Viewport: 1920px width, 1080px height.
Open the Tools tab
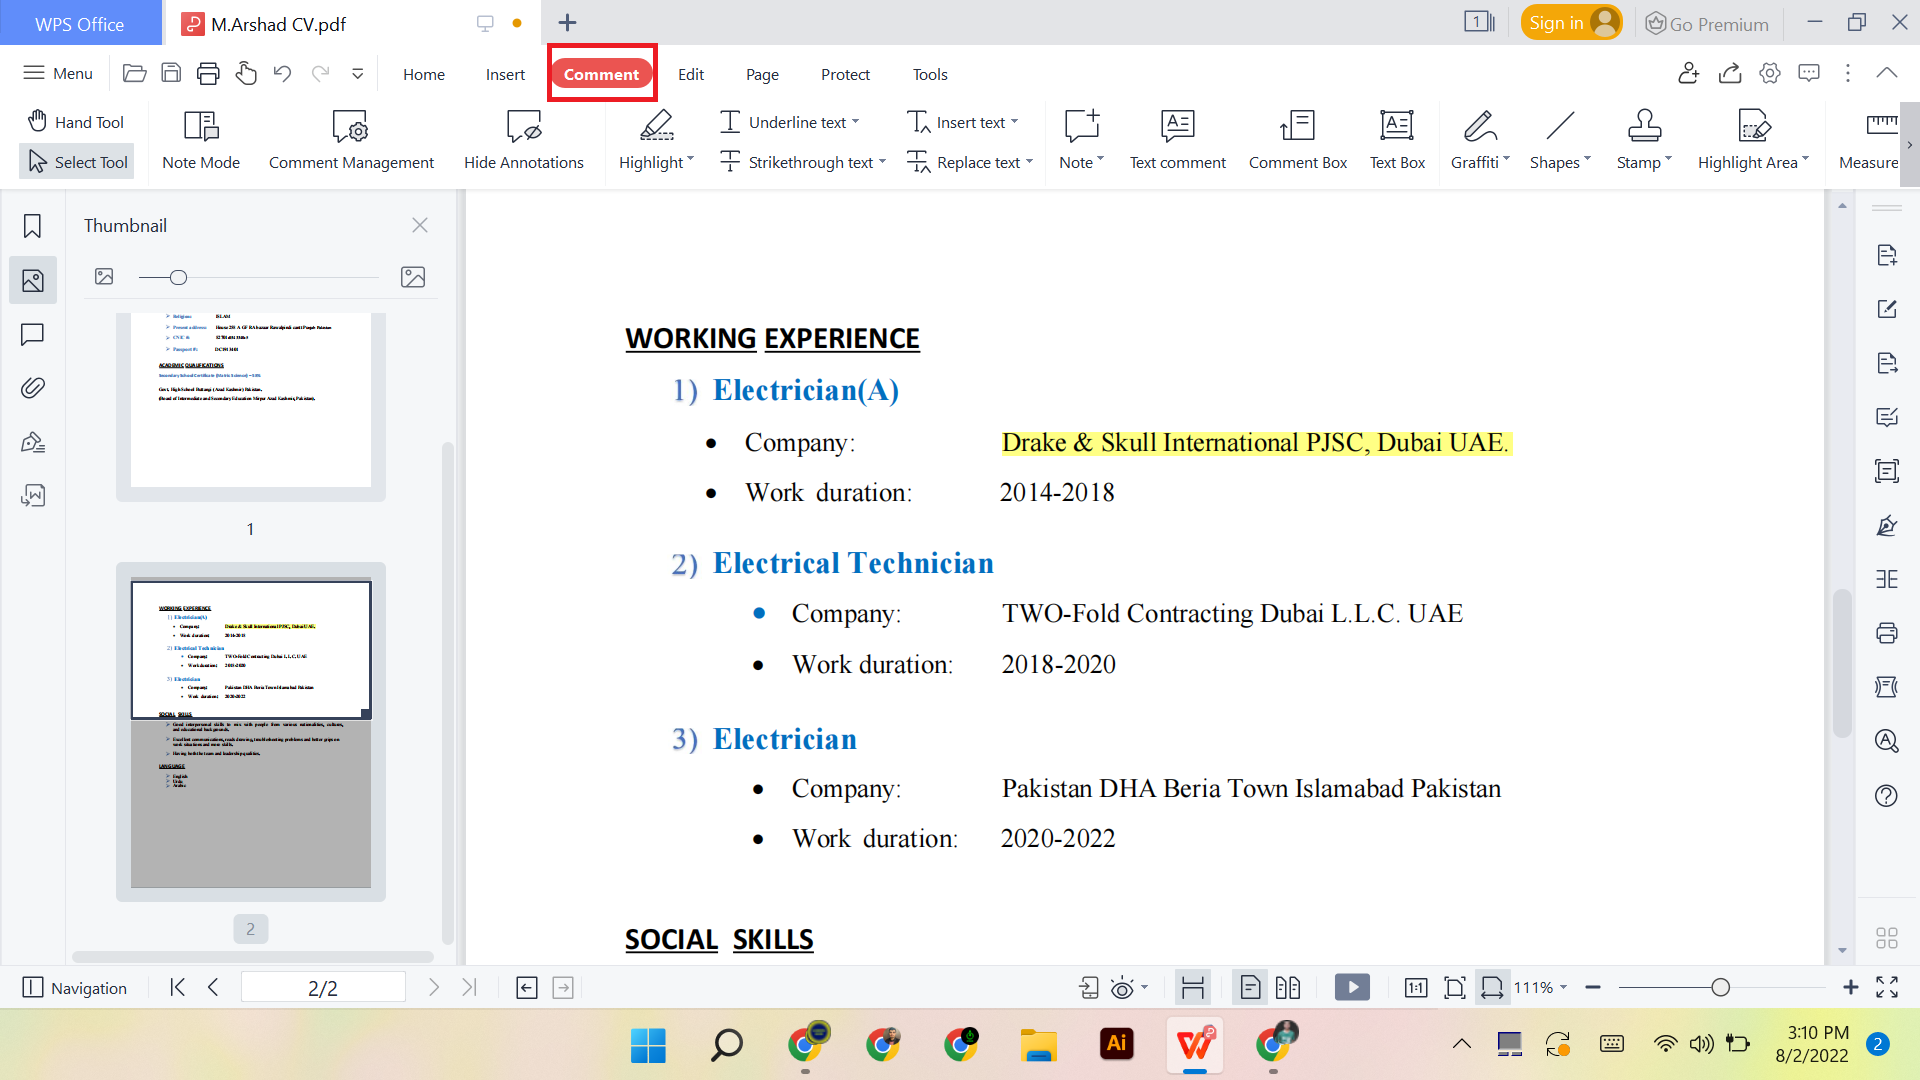929,74
